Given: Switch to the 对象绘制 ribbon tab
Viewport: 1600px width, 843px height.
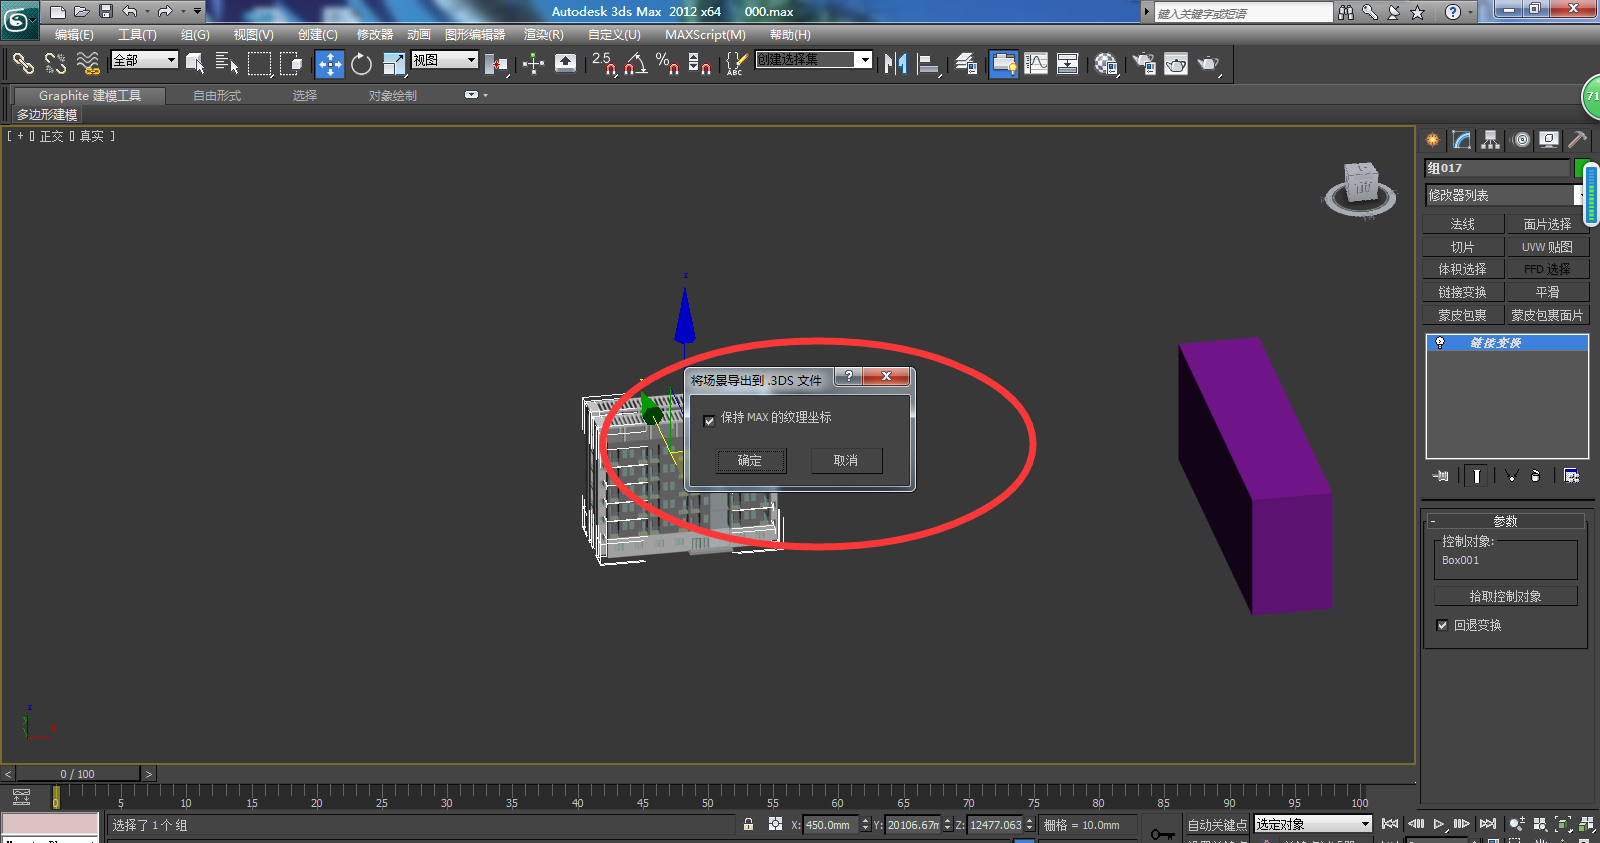Looking at the screenshot, I should 393,96.
